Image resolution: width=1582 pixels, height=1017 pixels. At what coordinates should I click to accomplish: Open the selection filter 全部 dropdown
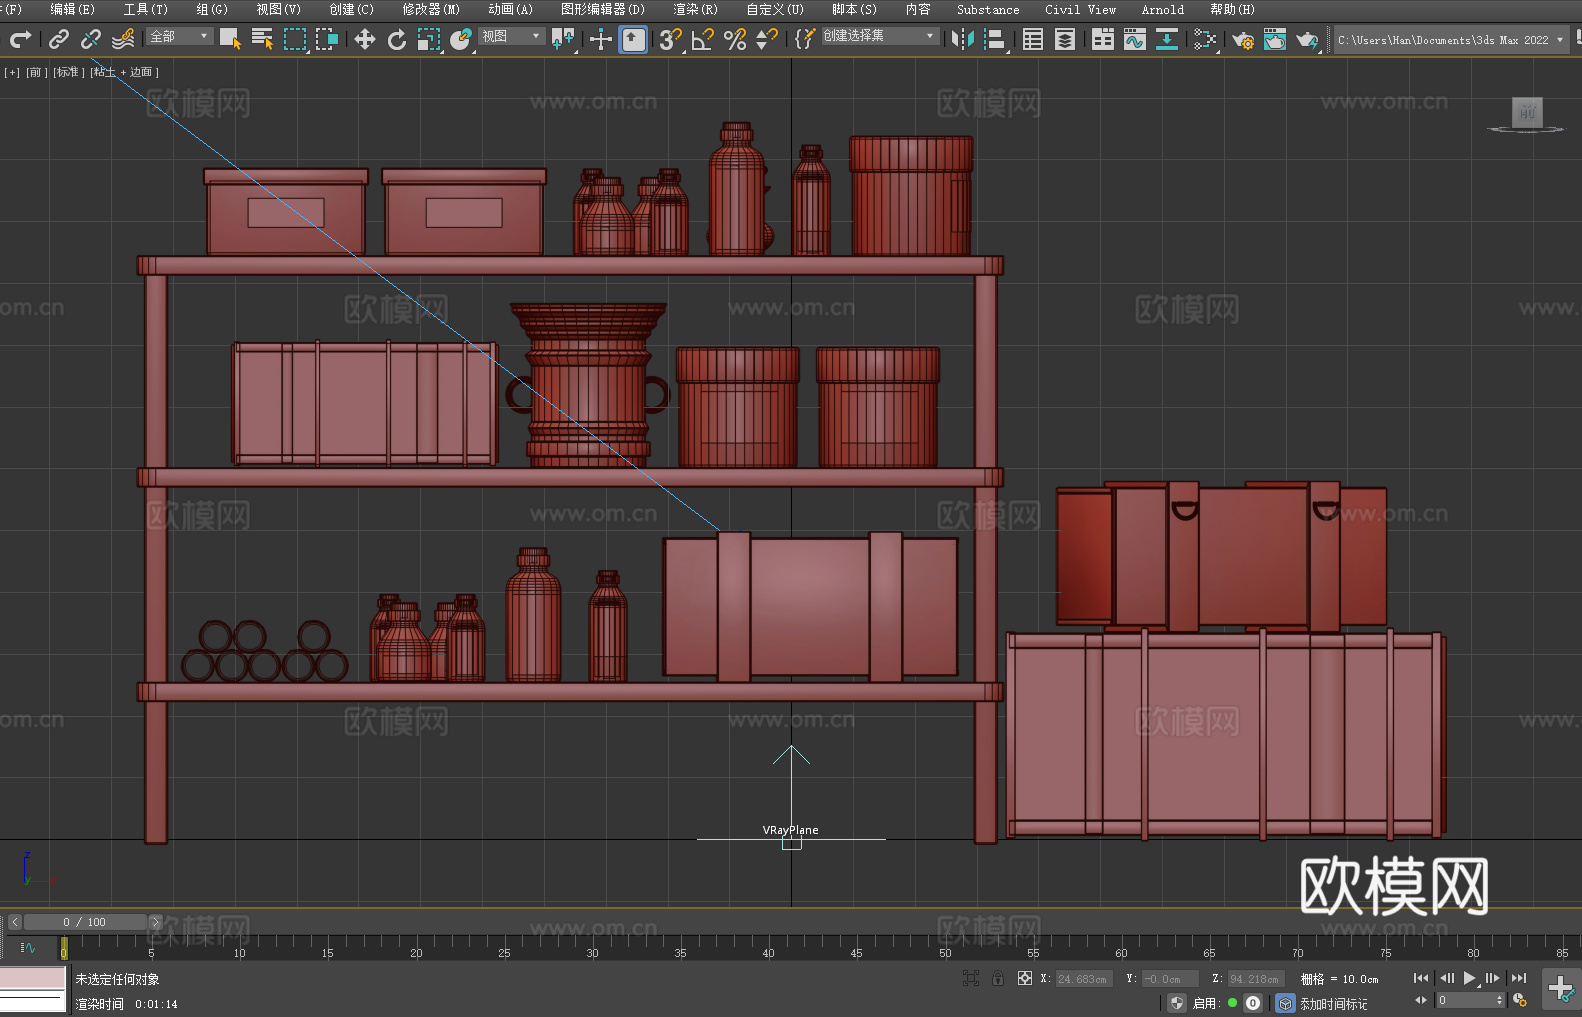tap(180, 36)
